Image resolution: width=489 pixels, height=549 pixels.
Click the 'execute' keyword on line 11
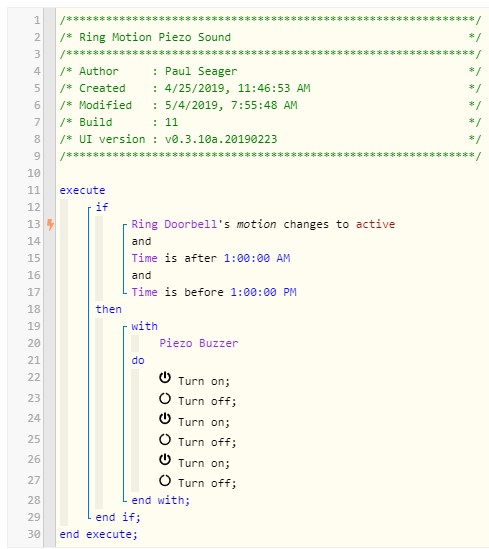pyautogui.click(x=82, y=190)
